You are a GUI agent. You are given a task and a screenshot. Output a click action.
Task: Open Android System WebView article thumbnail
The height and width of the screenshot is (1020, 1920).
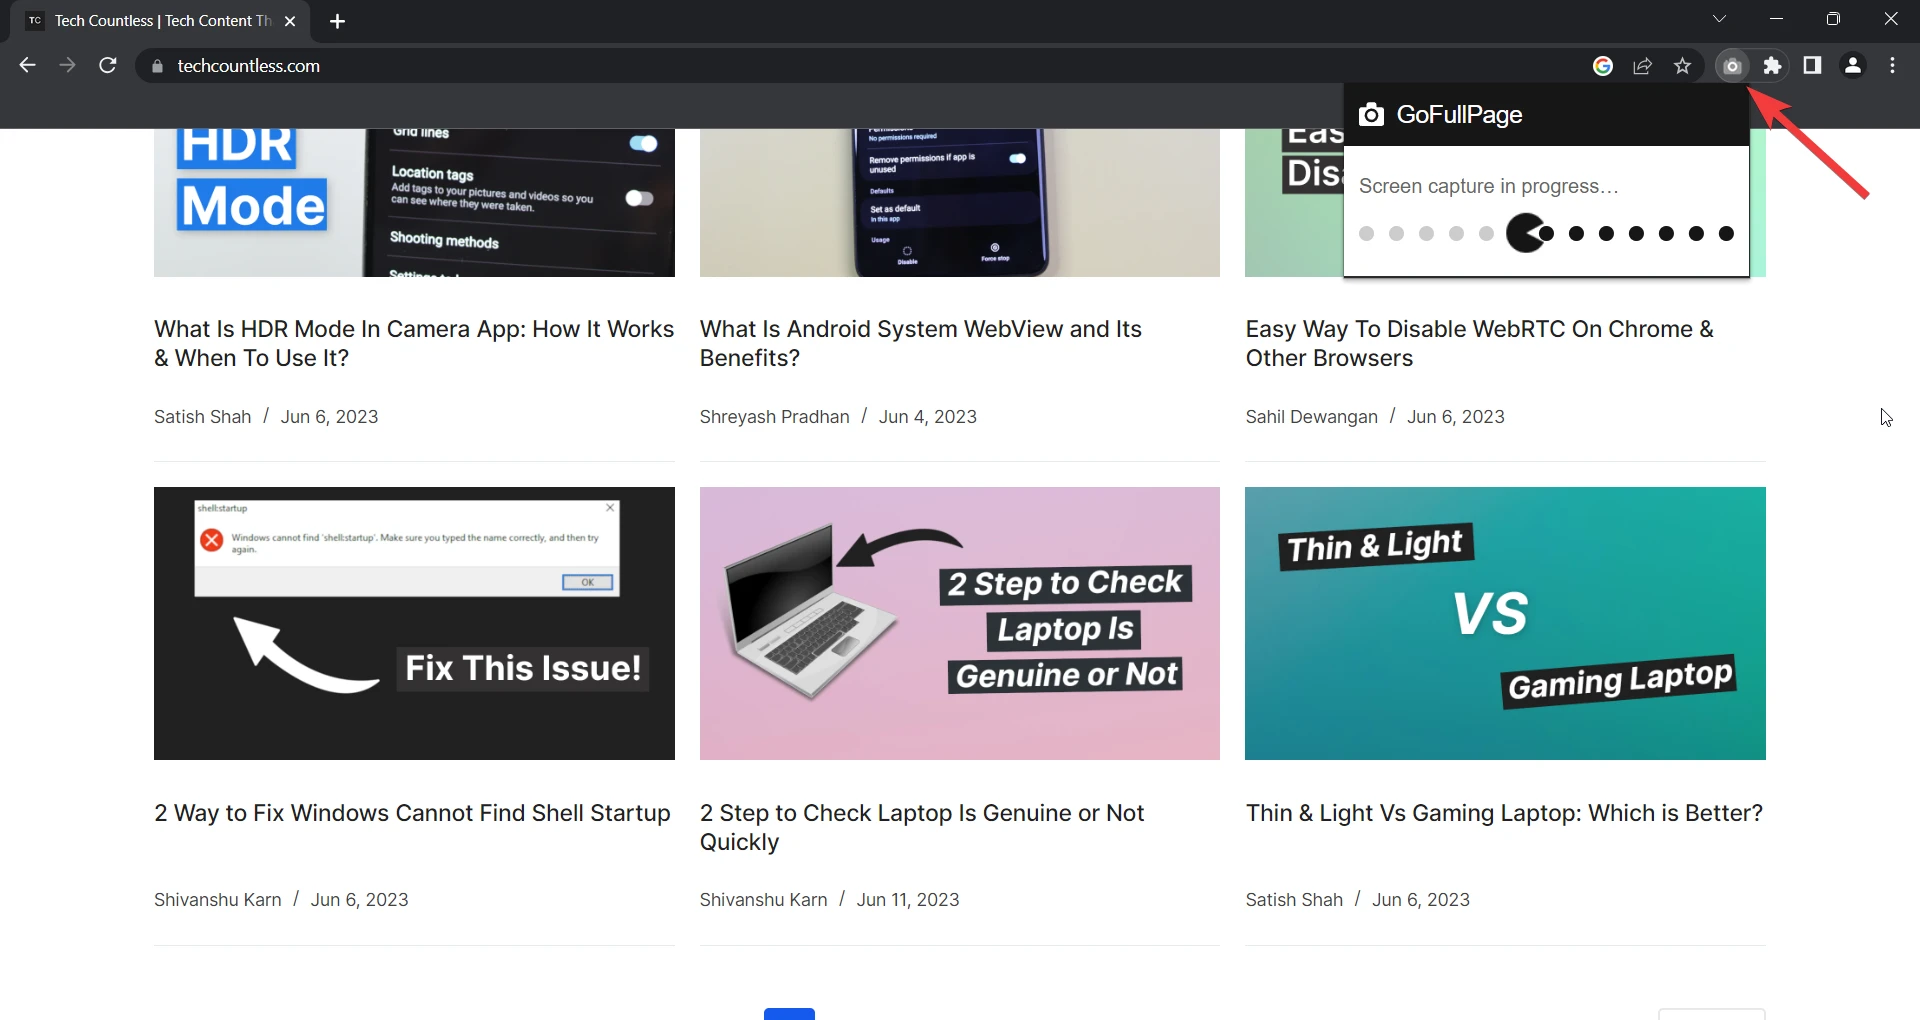pyautogui.click(x=960, y=203)
